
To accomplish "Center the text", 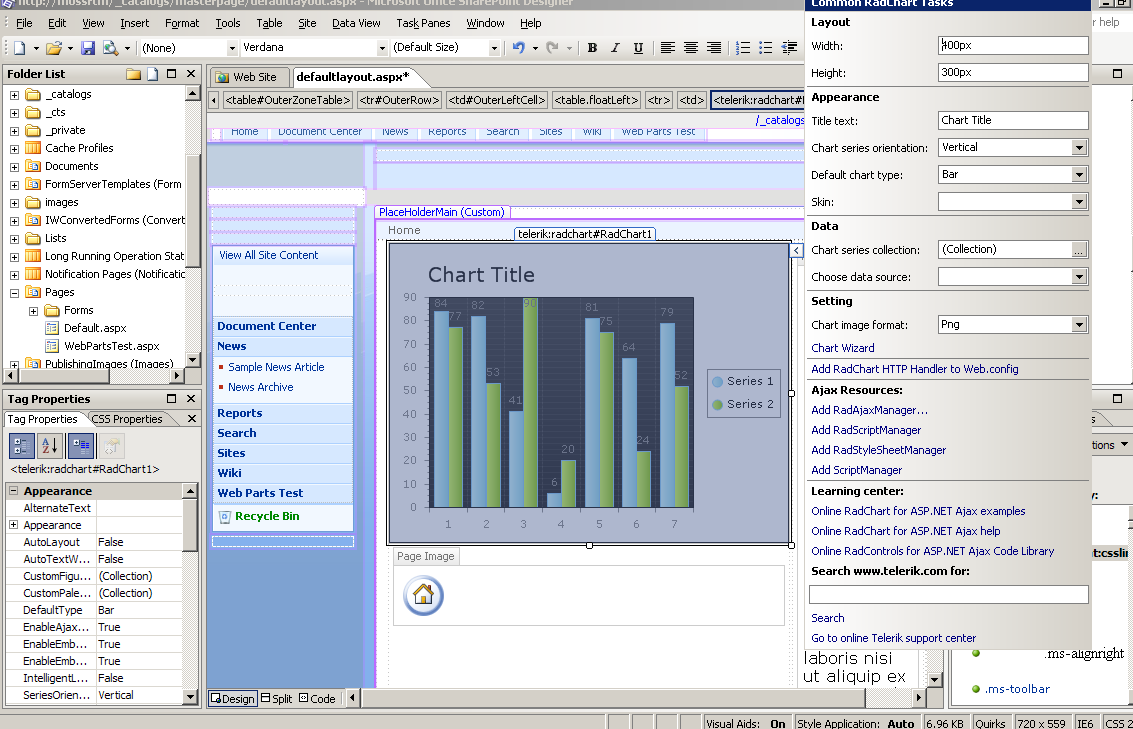I will point(691,48).
